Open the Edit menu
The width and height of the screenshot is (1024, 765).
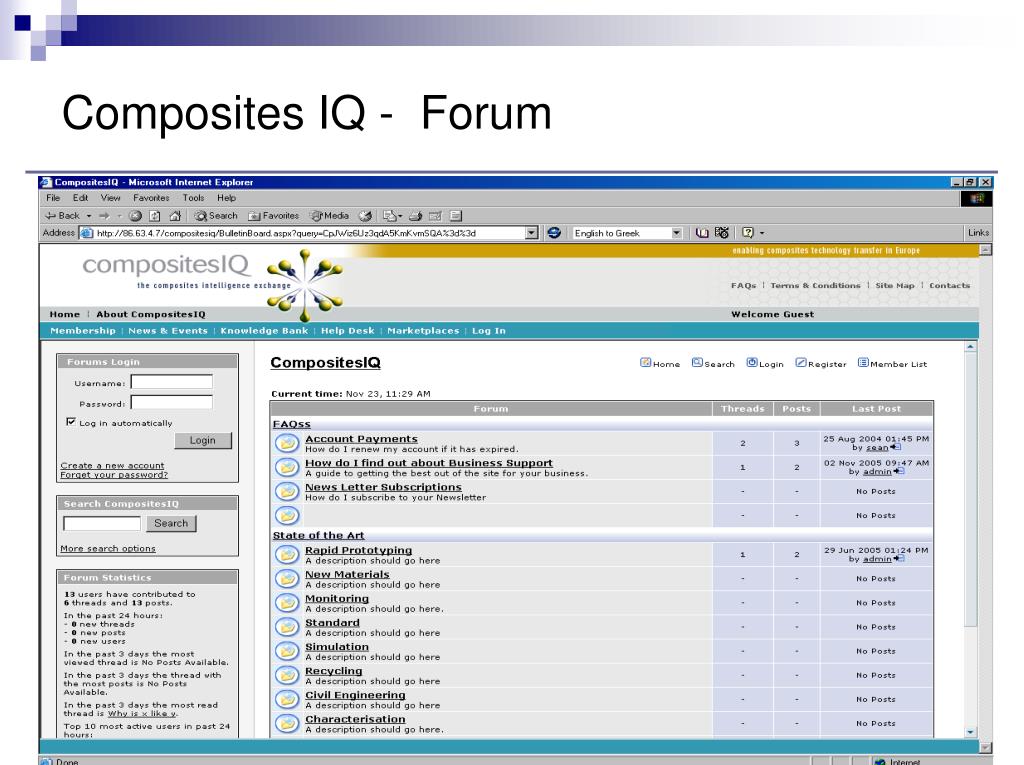[x=80, y=198]
